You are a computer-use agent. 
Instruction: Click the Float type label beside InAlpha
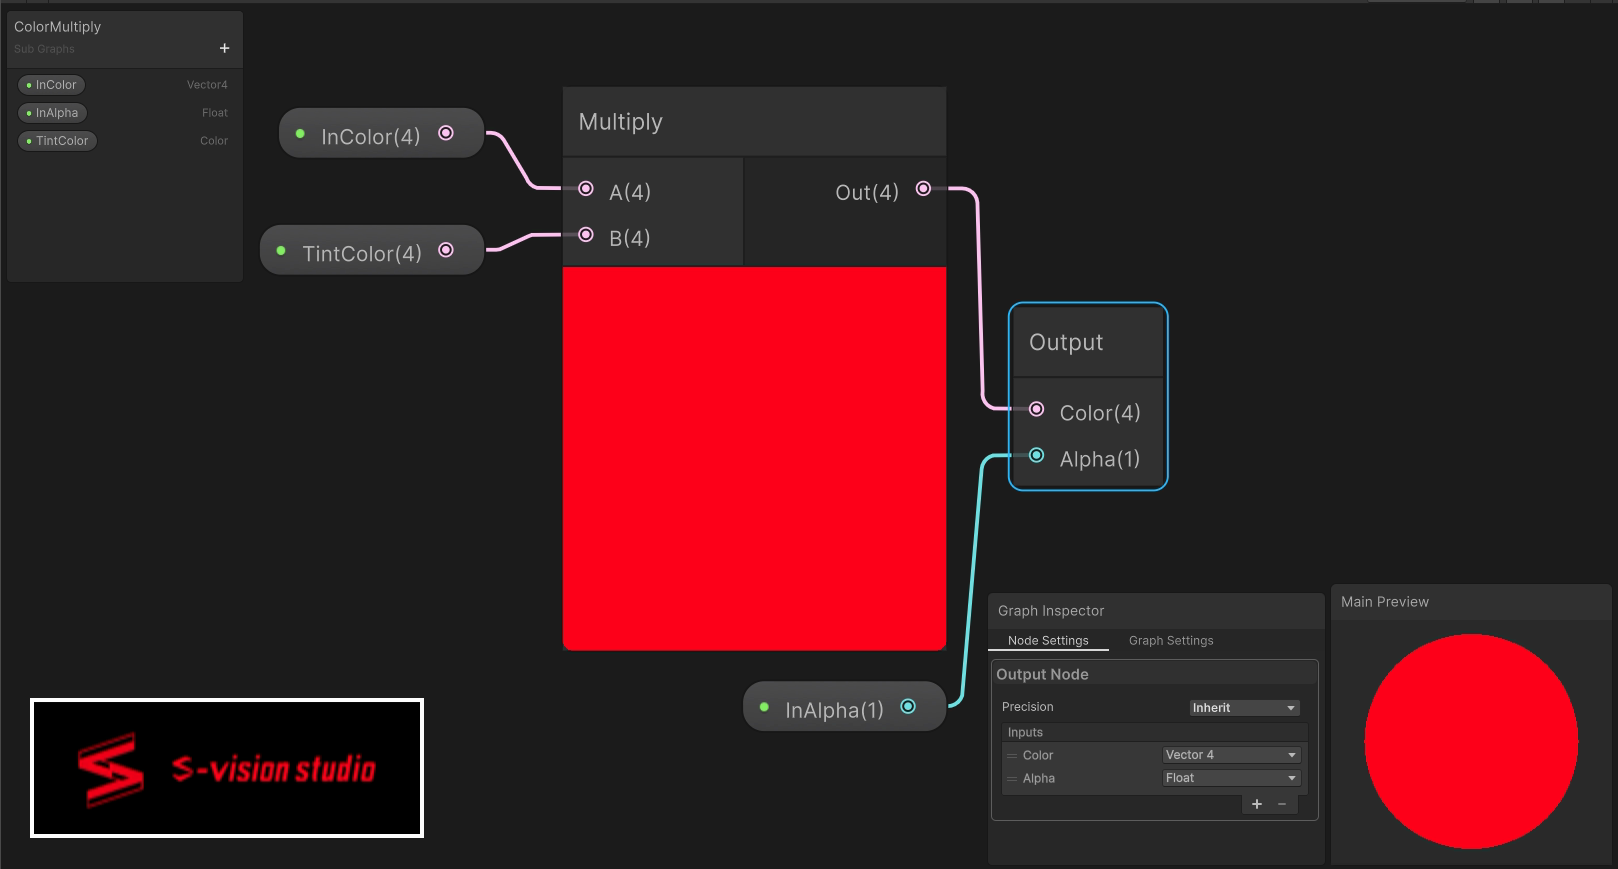(215, 113)
